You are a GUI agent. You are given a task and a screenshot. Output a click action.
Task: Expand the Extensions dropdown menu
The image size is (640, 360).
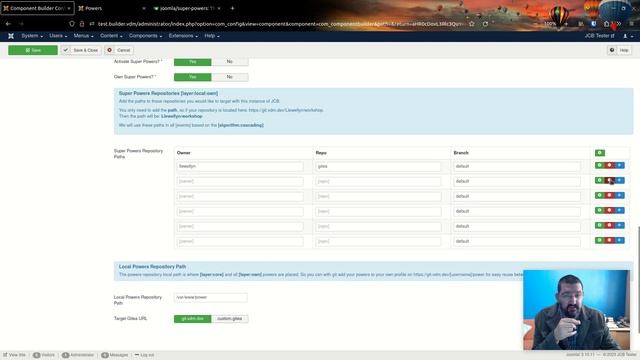(183, 36)
